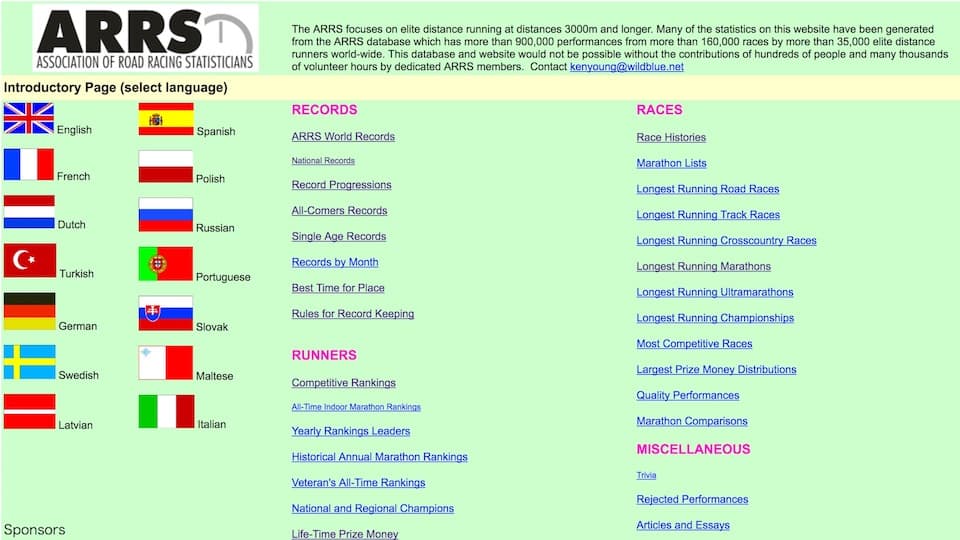Open Life-Time Prize Money link
Image resolution: width=960 pixels, height=540 pixels.
click(345, 534)
